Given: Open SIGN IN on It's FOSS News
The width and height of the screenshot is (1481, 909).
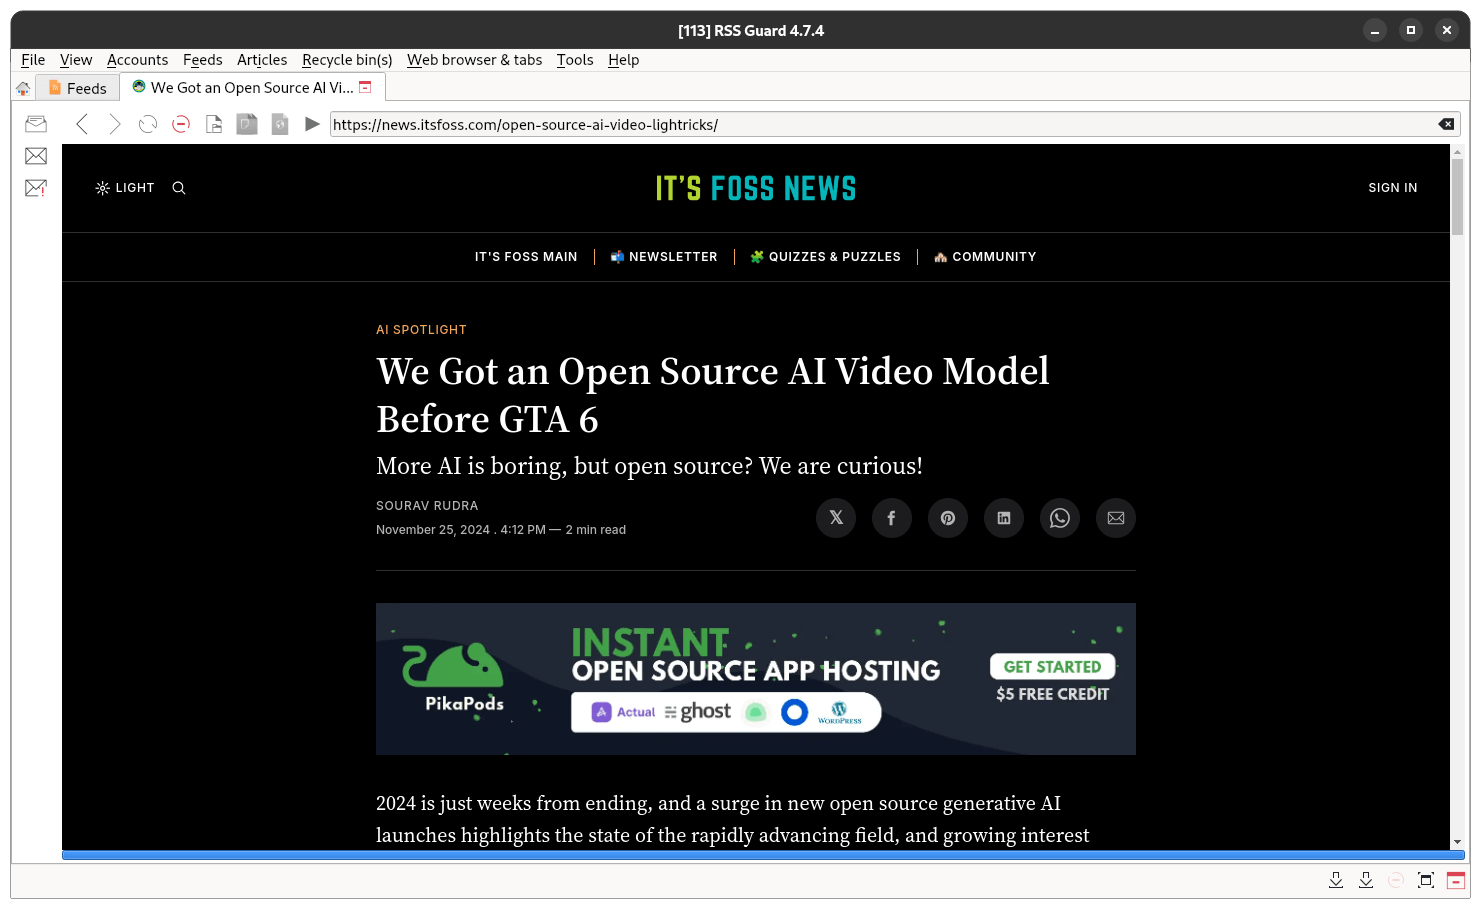Looking at the screenshot, I should point(1392,187).
